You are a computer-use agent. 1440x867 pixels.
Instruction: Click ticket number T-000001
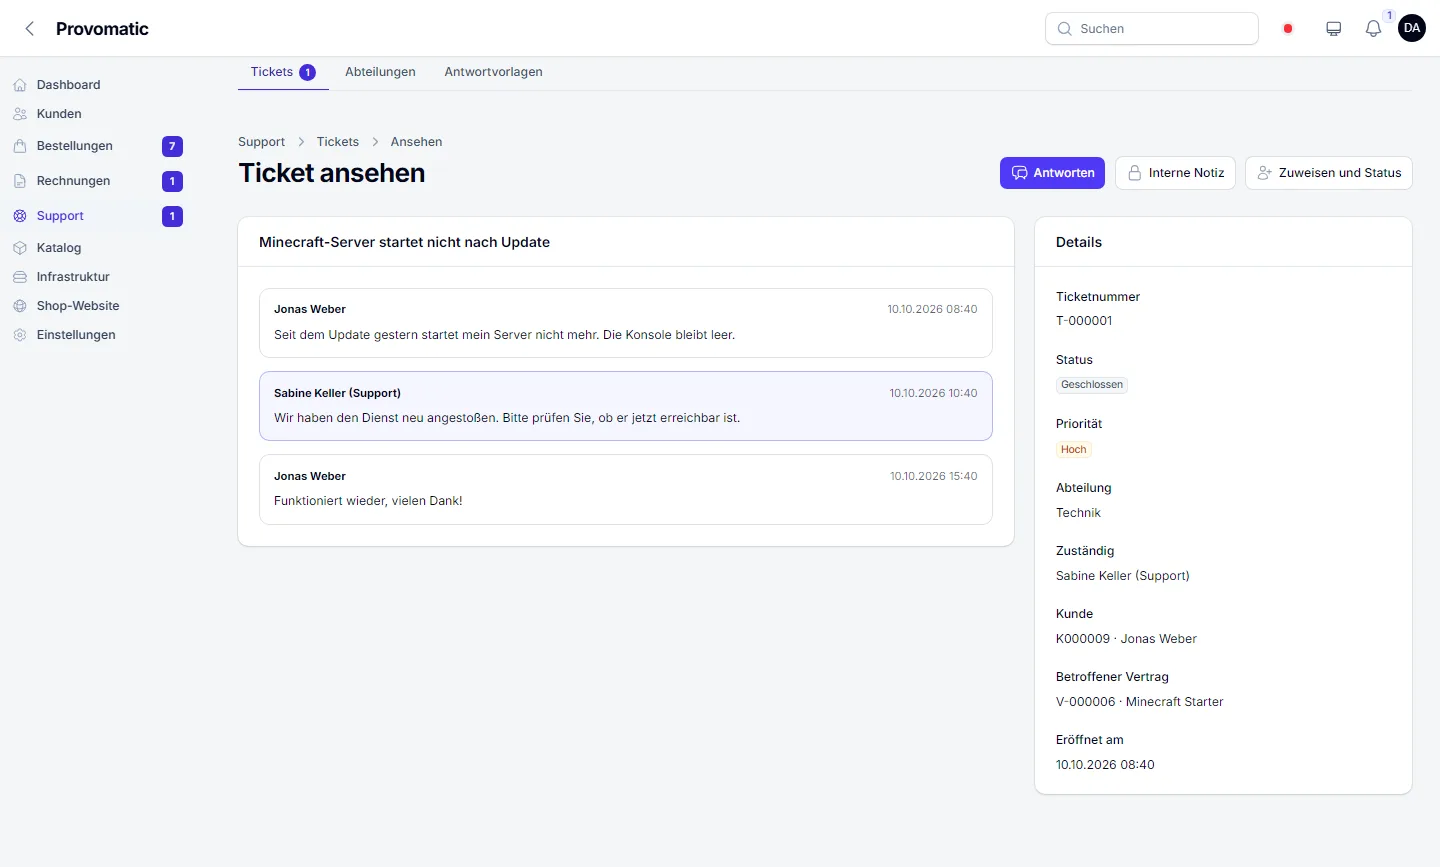[1084, 321]
